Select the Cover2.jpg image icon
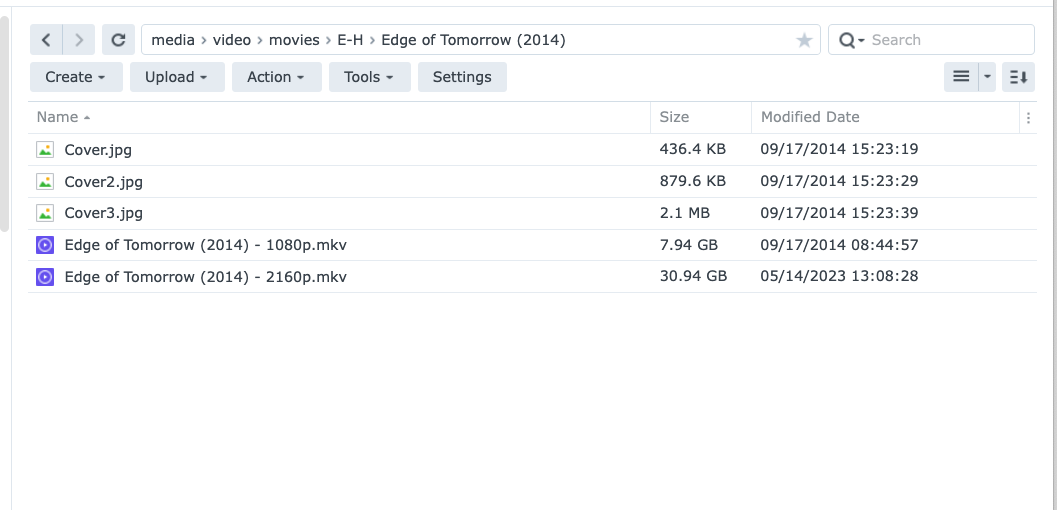1057x510 pixels. 45,181
